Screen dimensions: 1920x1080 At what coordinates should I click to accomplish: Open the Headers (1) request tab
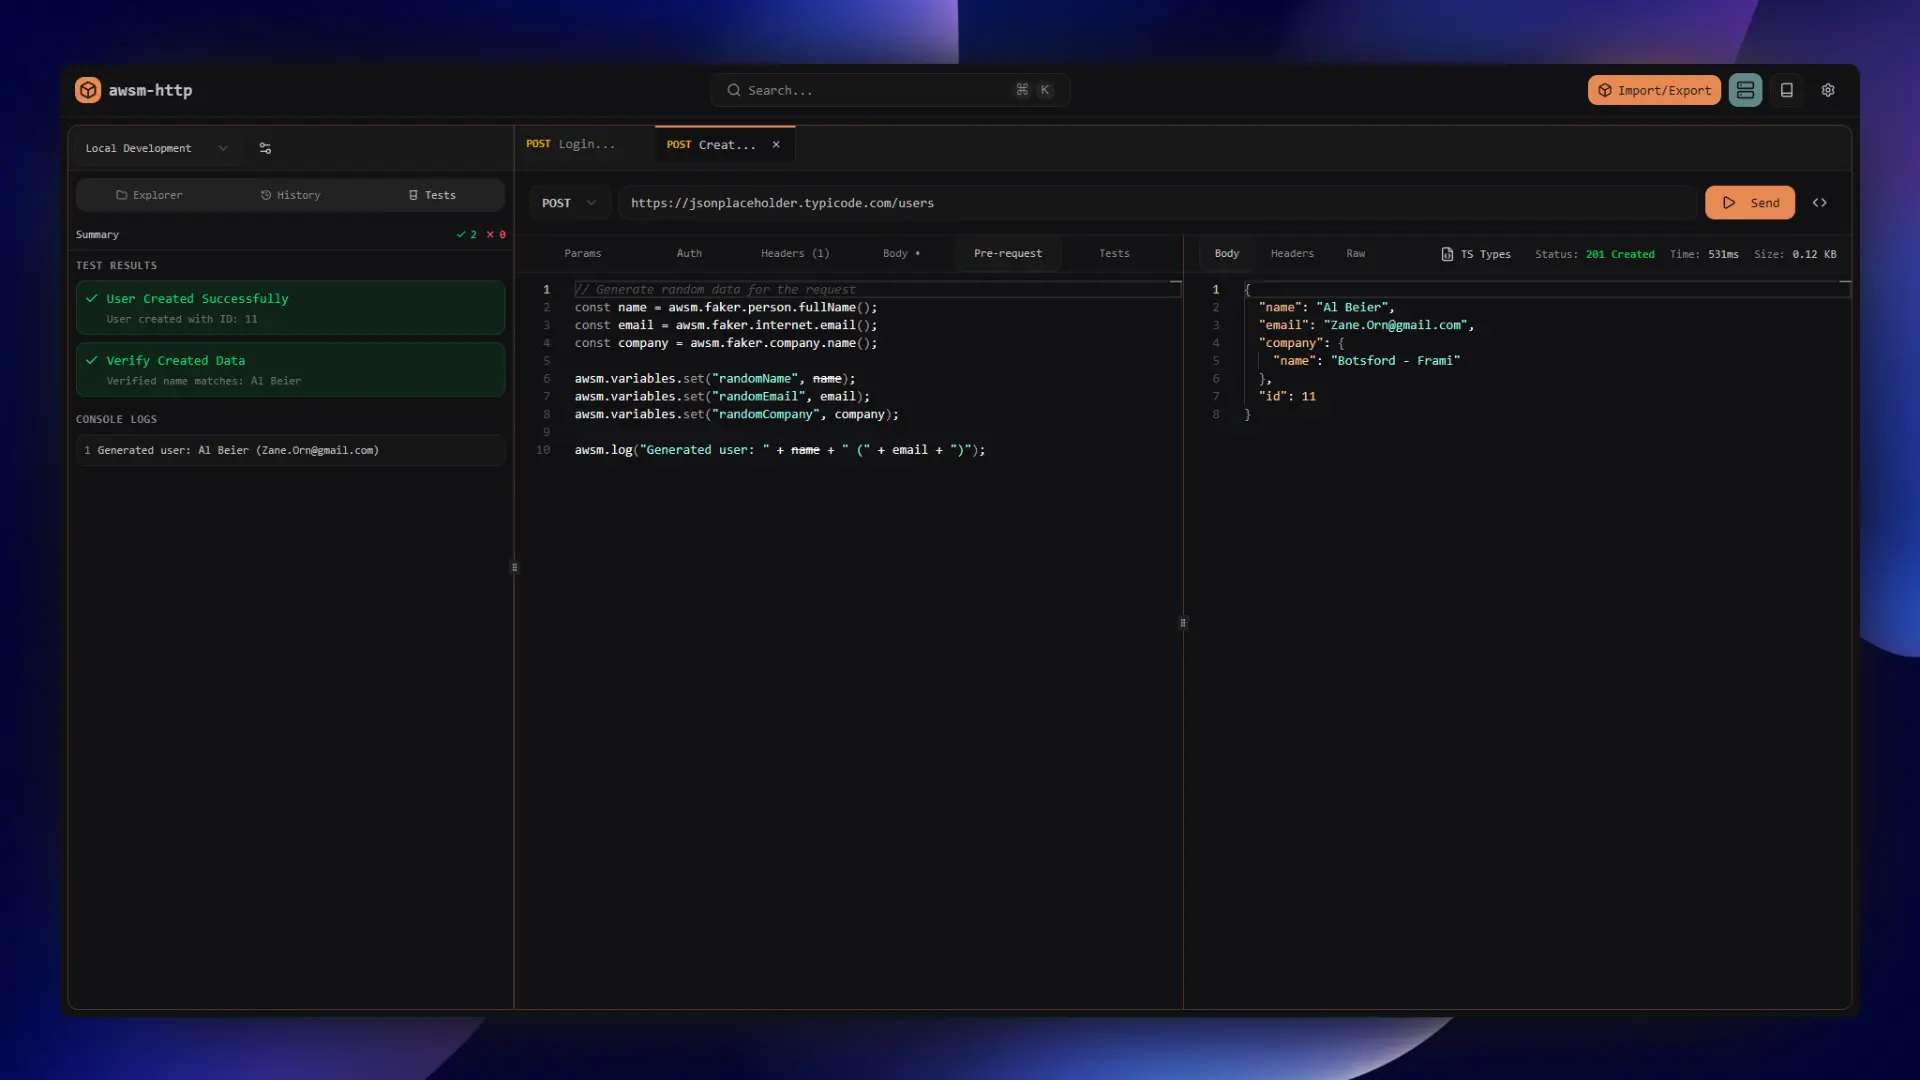tap(794, 254)
